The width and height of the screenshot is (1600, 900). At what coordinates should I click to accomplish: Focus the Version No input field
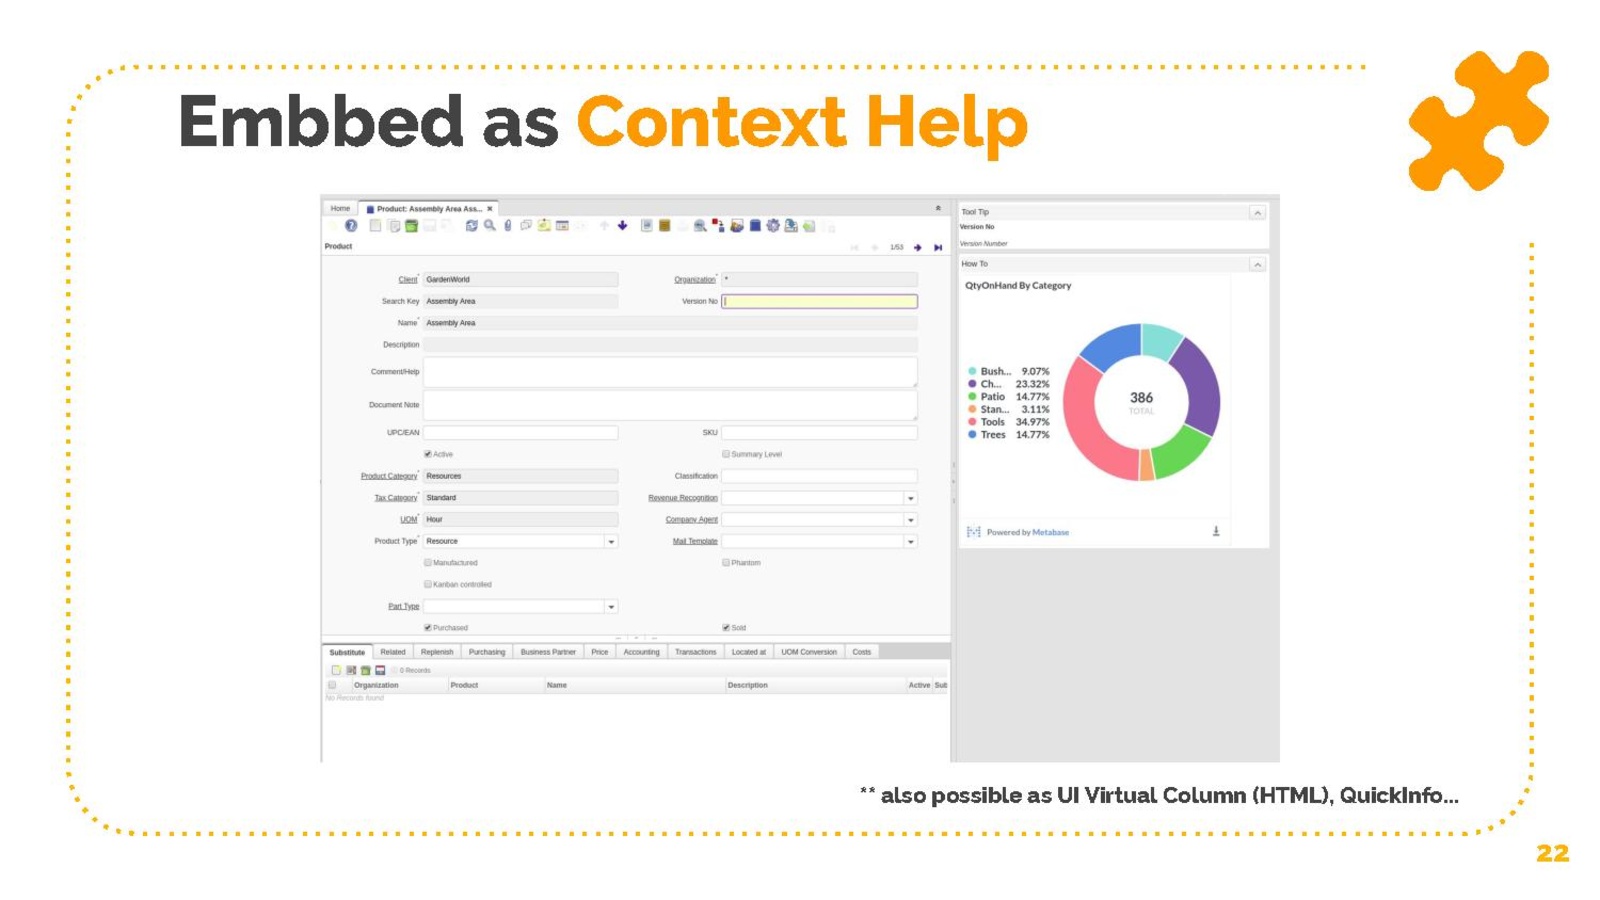tap(819, 301)
